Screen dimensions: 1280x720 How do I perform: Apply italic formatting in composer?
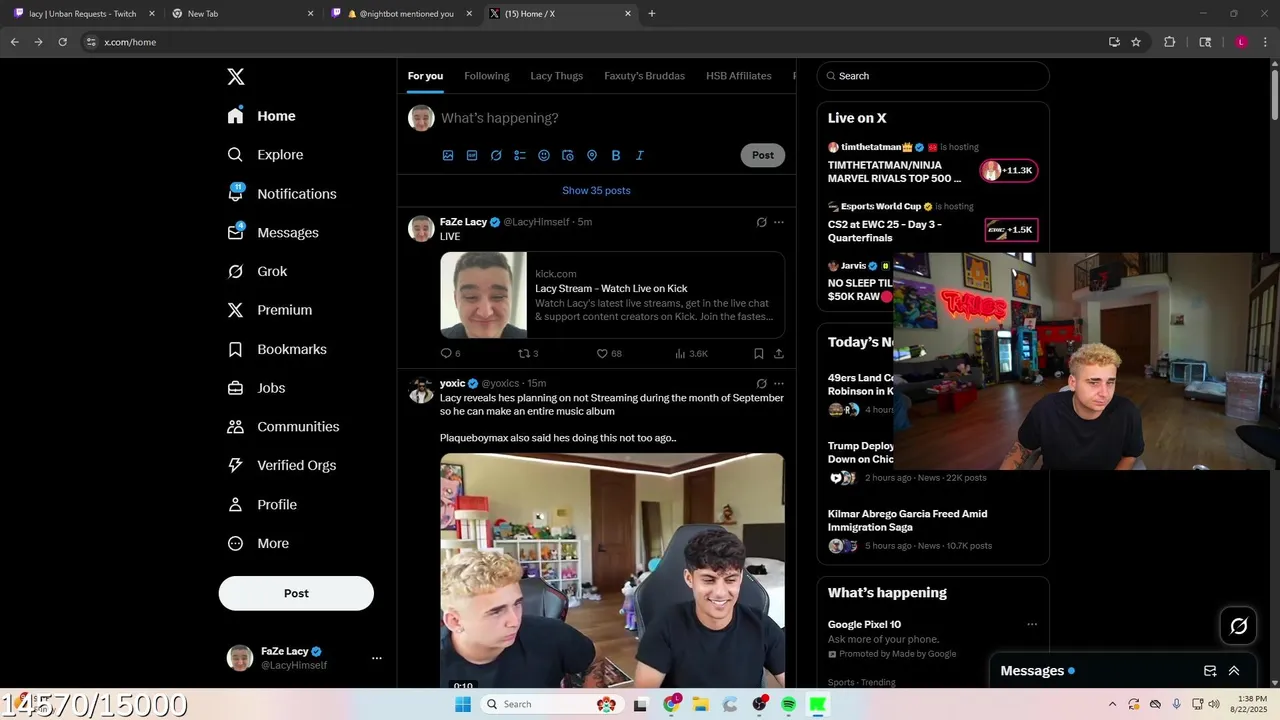click(640, 155)
